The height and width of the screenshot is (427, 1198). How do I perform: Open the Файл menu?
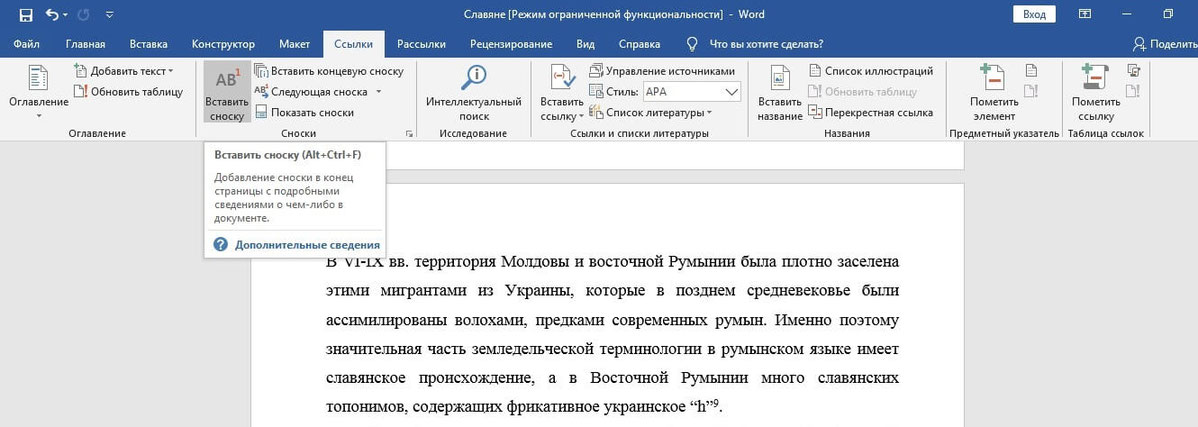point(27,44)
